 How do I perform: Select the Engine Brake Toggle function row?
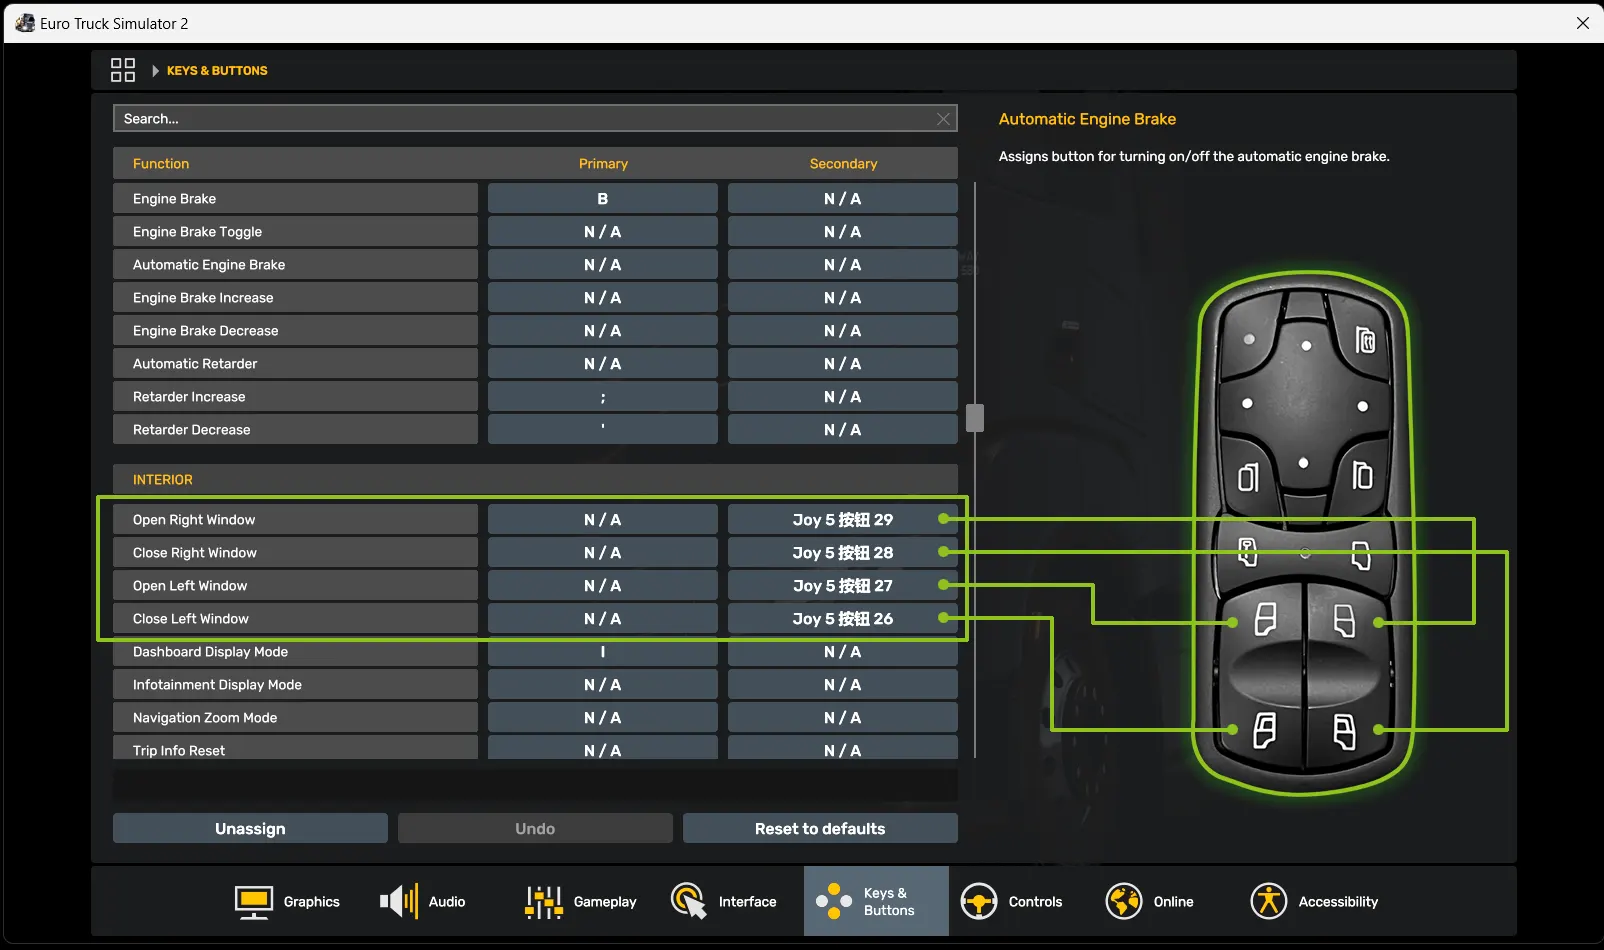tap(295, 231)
